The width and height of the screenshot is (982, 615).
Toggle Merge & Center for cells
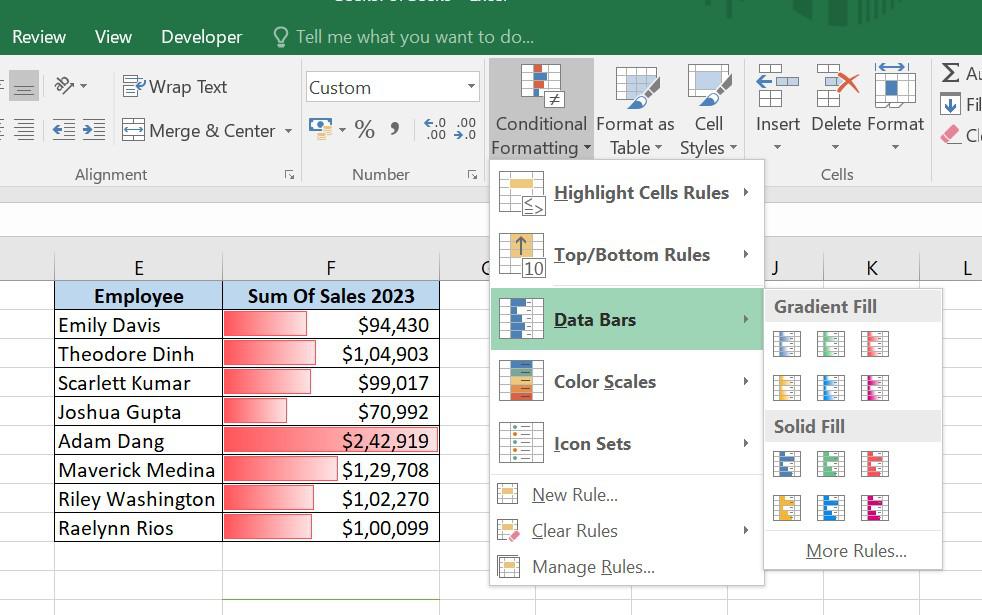(x=198, y=131)
